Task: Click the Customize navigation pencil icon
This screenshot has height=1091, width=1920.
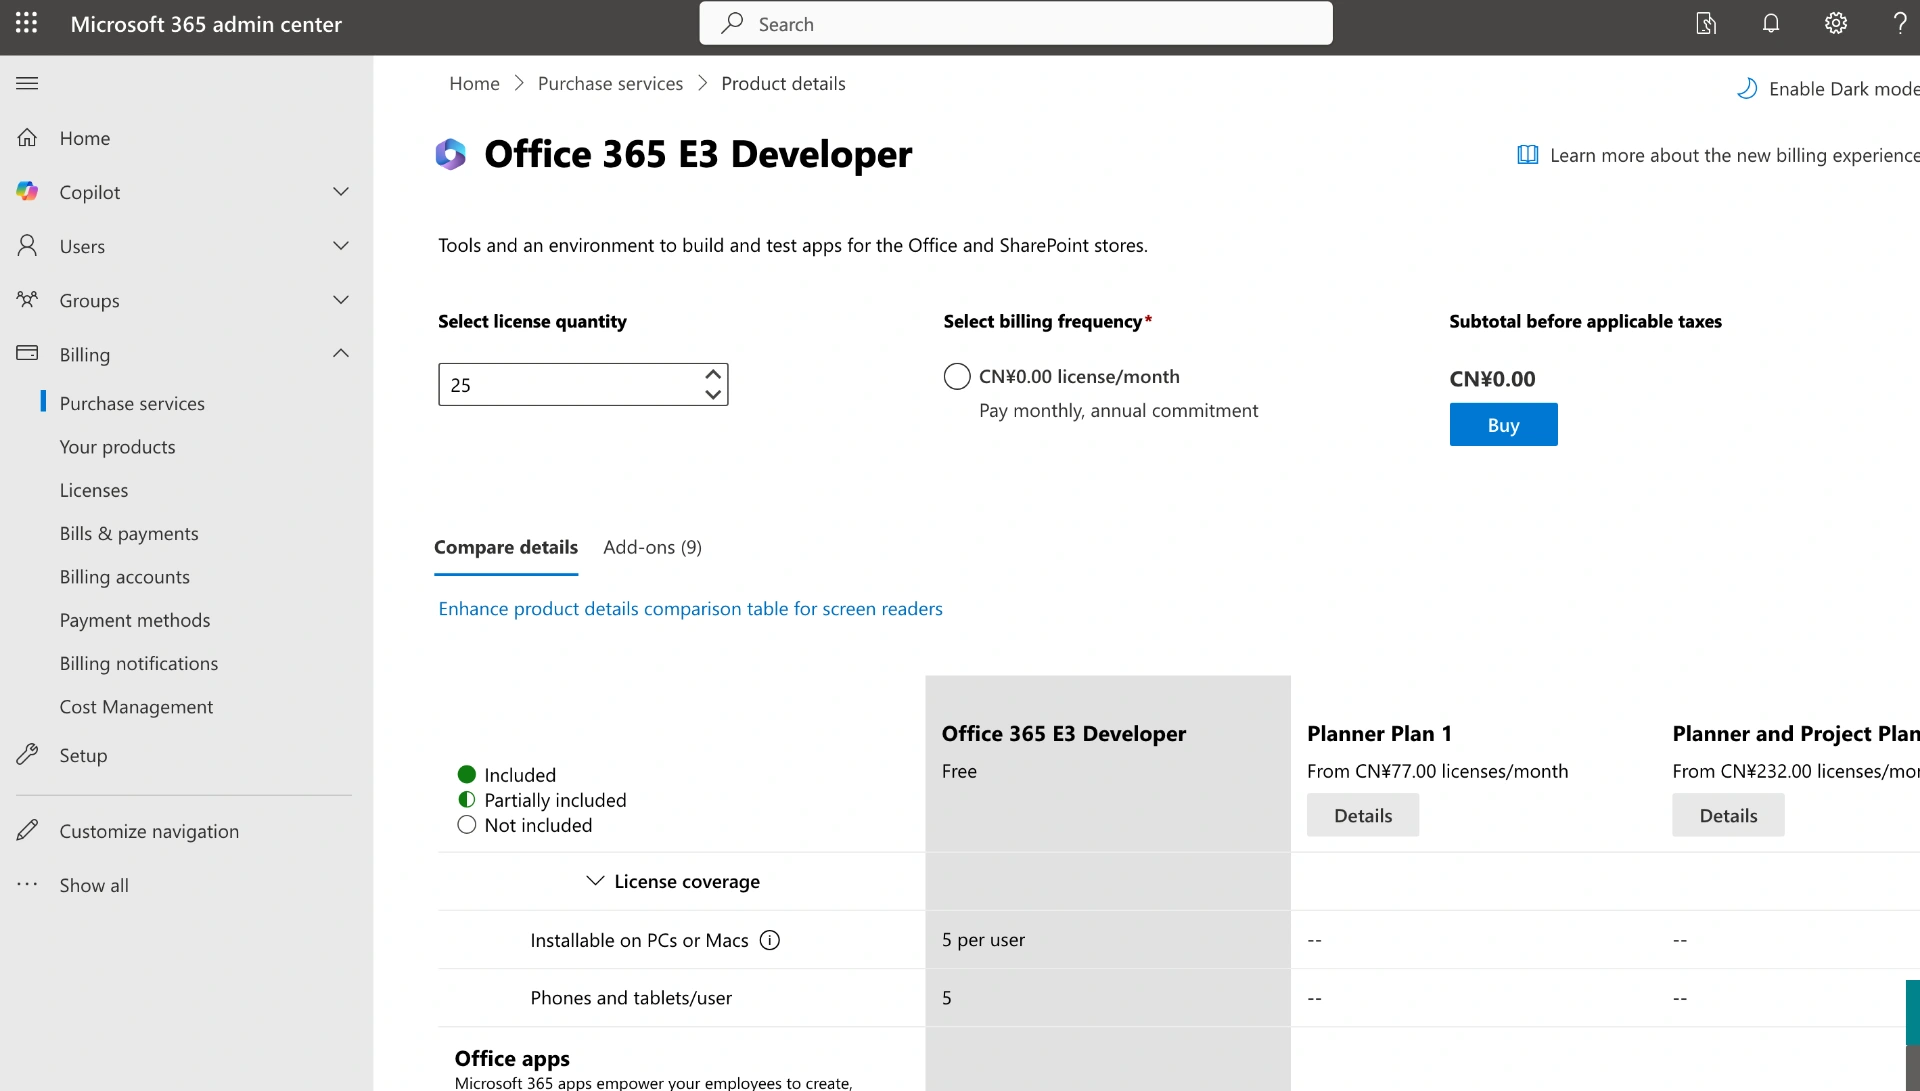Action: click(x=27, y=830)
